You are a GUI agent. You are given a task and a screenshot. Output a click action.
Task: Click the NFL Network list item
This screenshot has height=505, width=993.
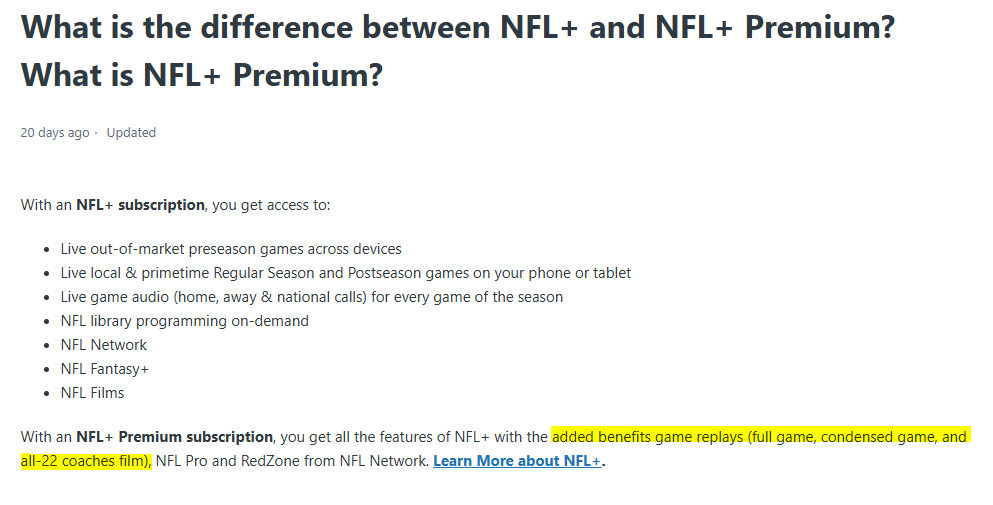point(104,345)
